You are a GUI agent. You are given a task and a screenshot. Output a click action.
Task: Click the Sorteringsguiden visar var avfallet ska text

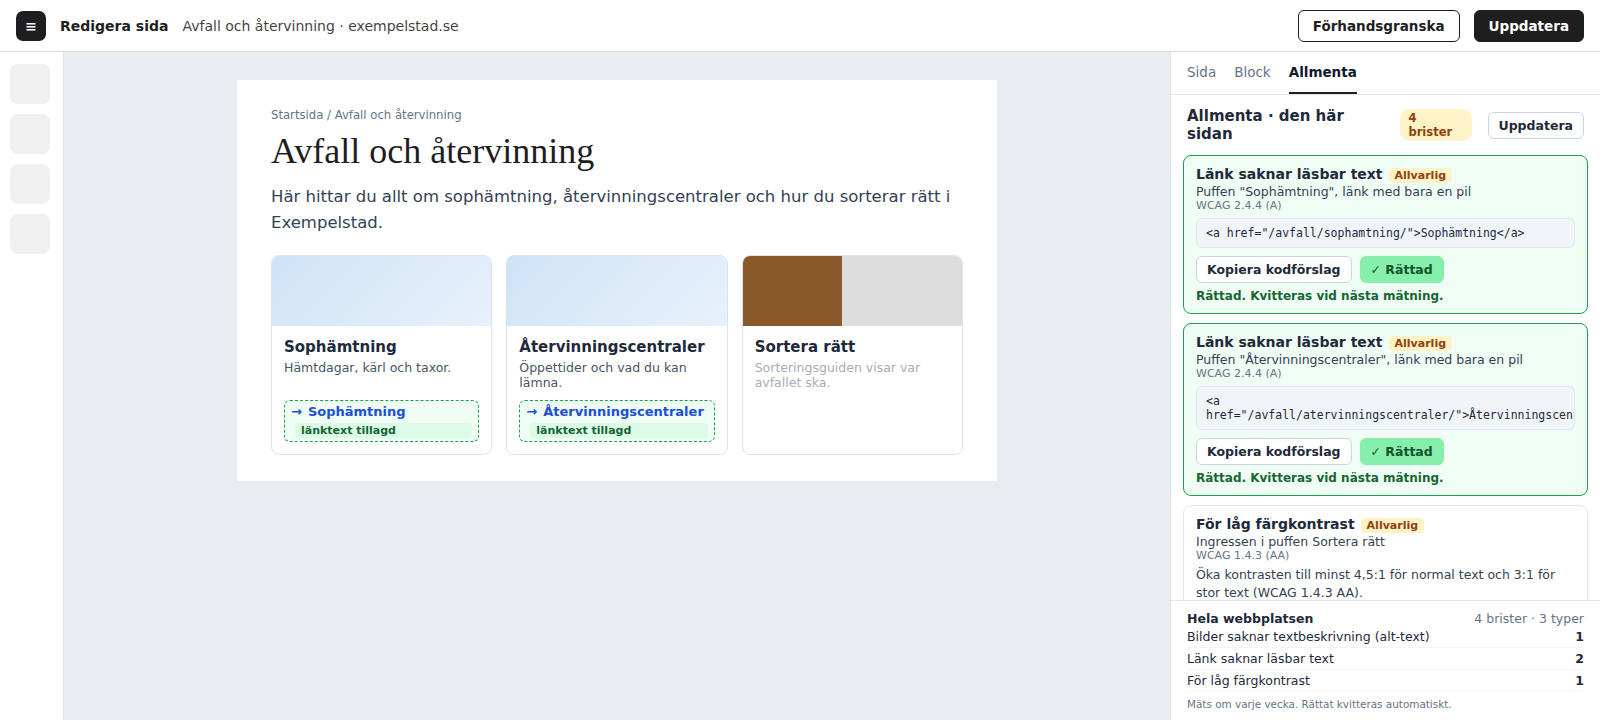click(x=837, y=375)
